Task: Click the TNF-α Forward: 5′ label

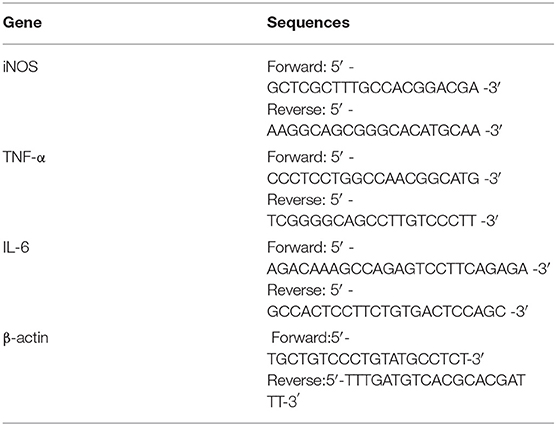Action: click(x=305, y=157)
